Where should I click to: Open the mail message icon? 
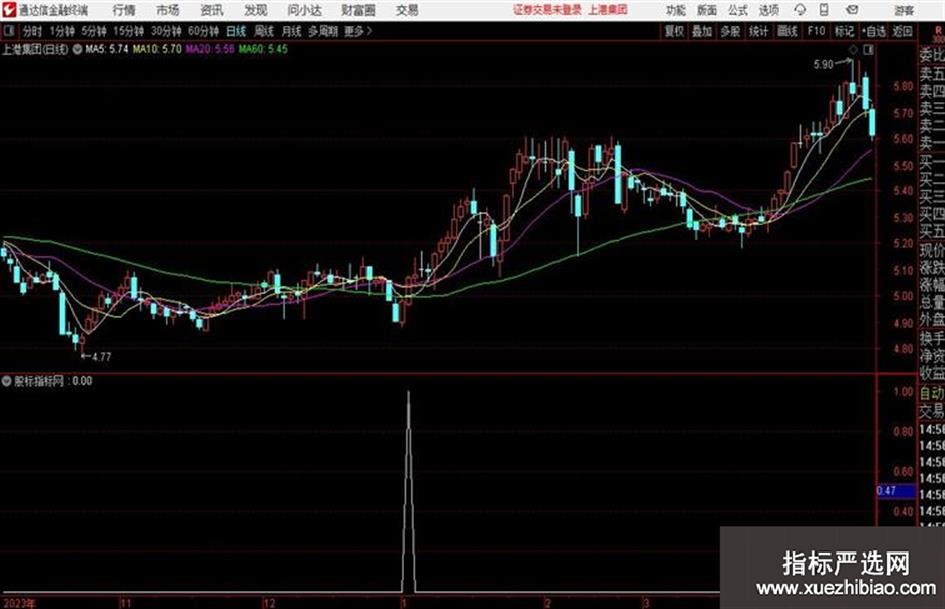852,10
